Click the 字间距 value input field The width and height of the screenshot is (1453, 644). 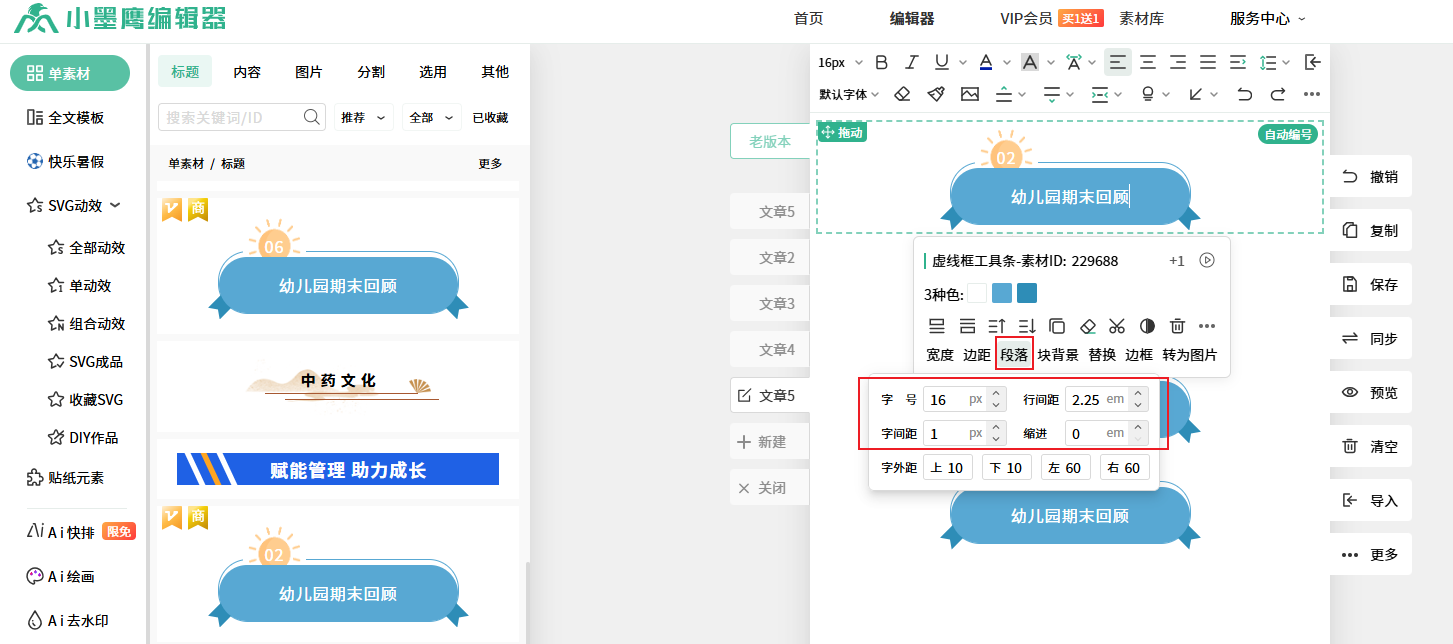click(955, 433)
